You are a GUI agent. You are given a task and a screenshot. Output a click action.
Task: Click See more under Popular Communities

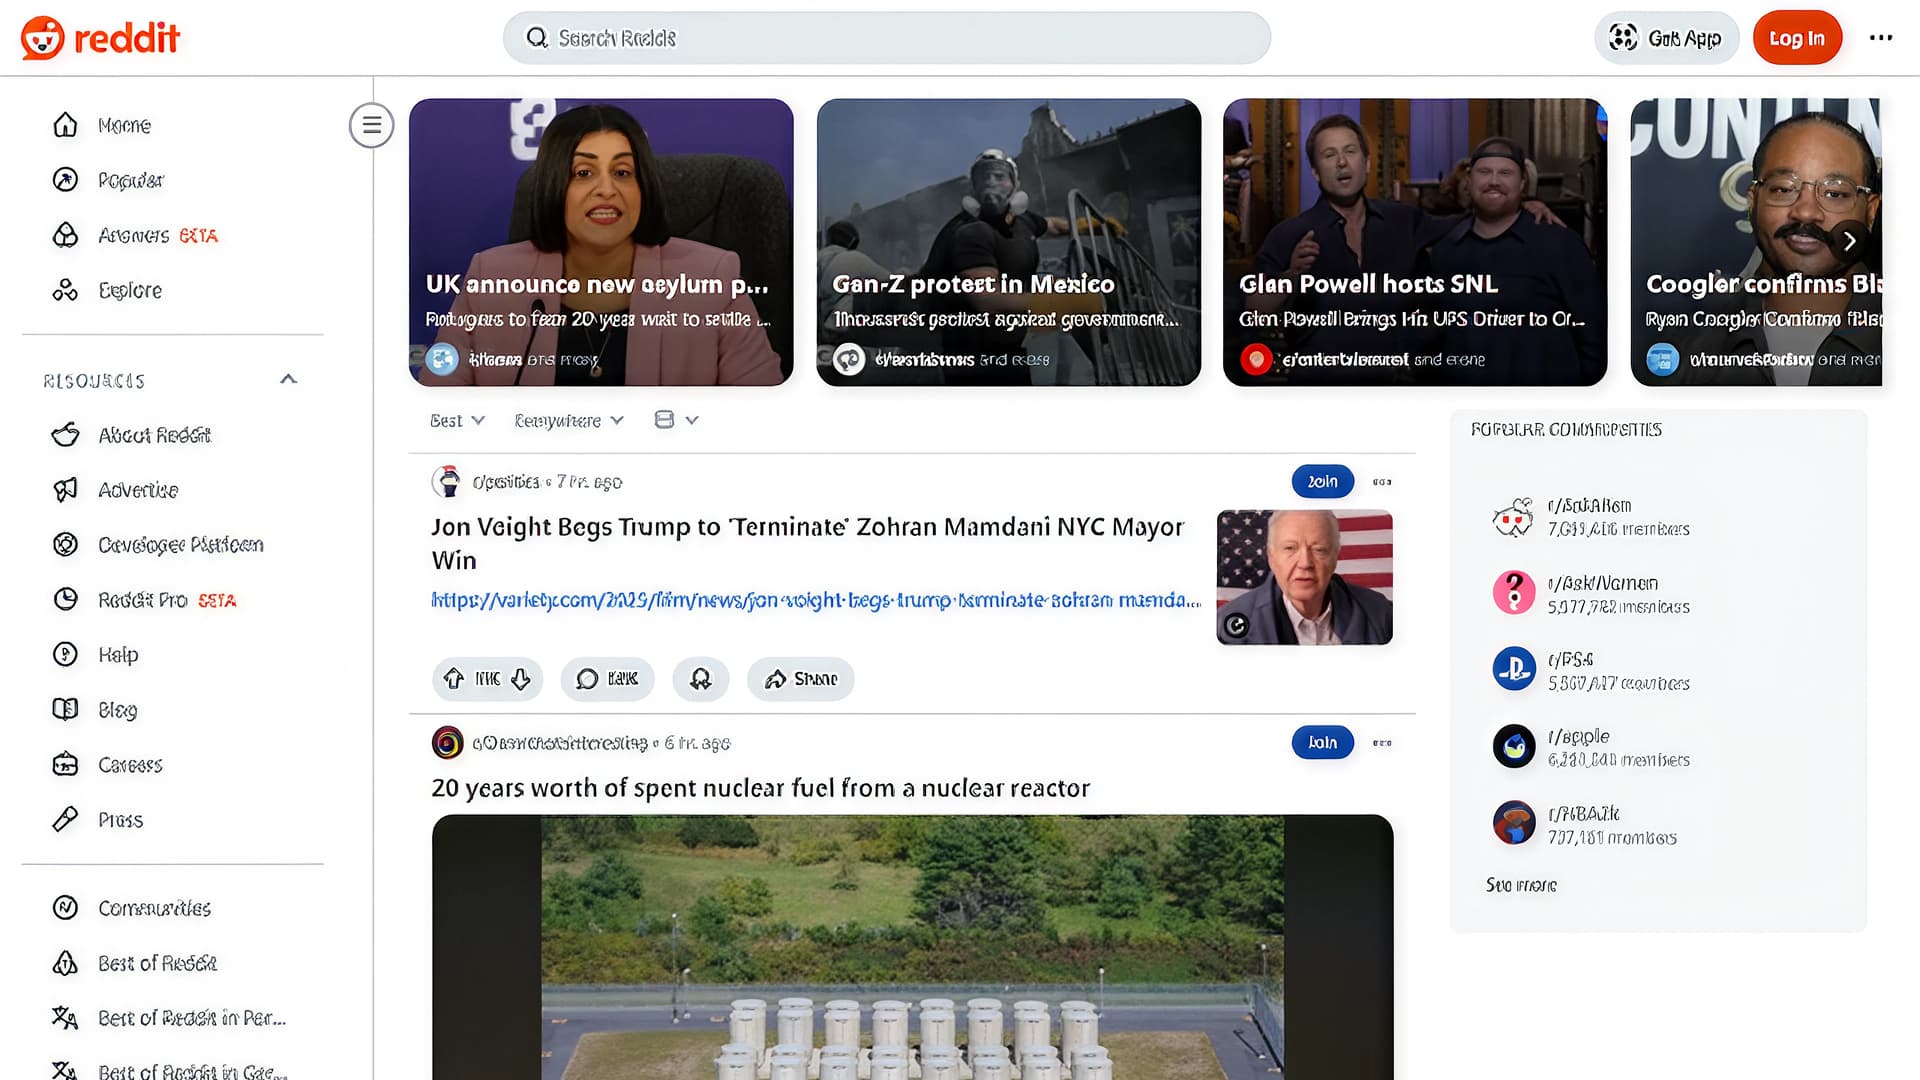click(x=1521, y=885)
